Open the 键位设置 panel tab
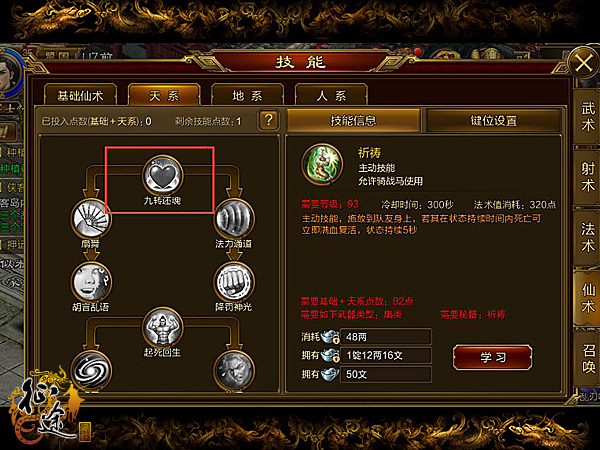 coord(494,120)
